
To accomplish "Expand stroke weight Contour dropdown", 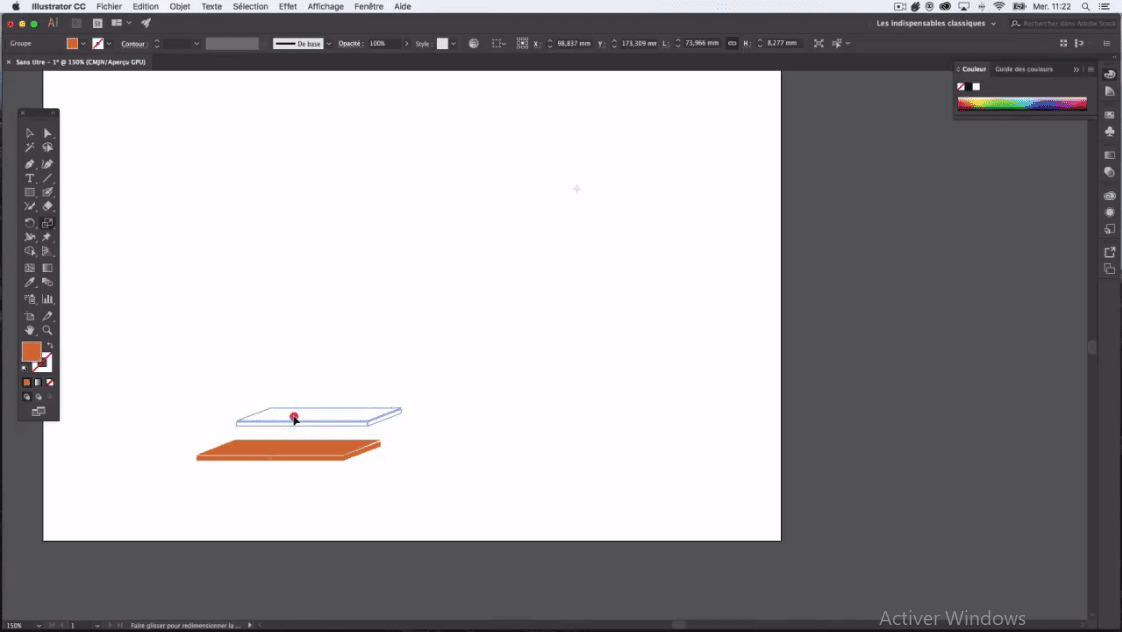I will (x=197, y=44).
